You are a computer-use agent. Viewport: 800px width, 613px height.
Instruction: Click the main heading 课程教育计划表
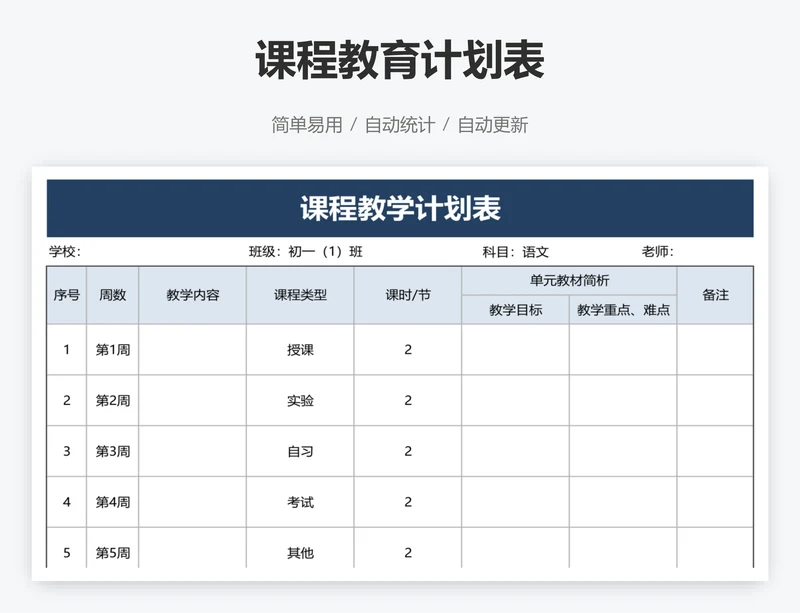[x=400, y=60]
